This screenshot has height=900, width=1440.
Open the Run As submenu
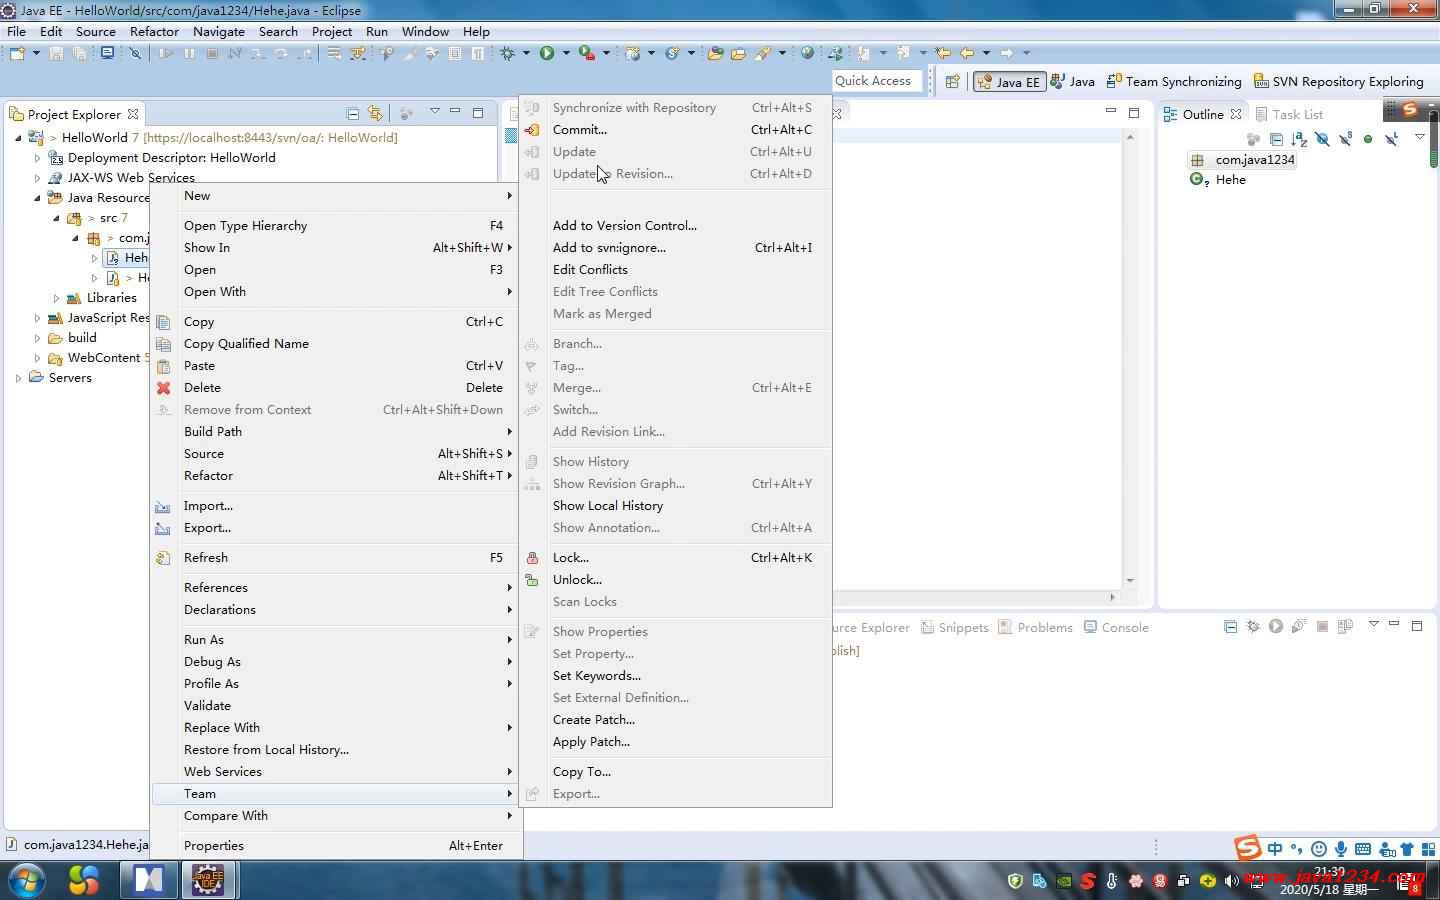click(x=335, y=640)
